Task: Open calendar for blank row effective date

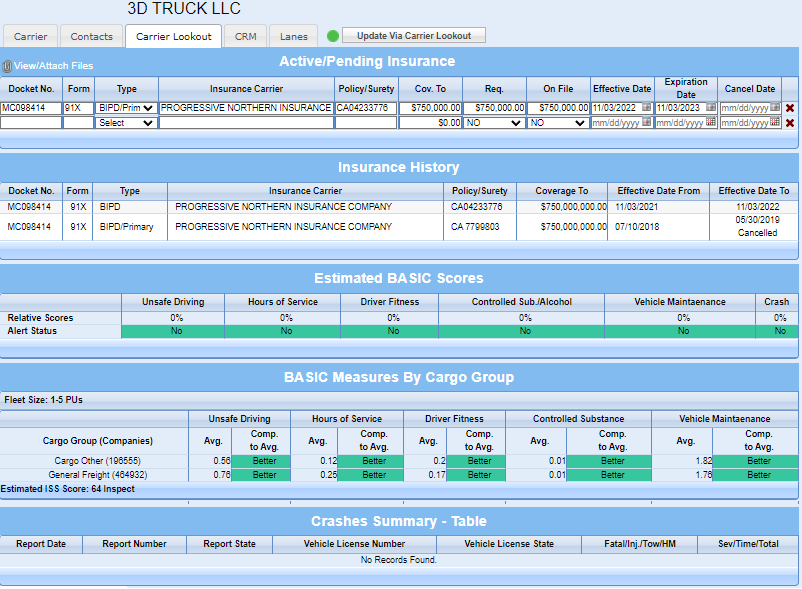Action: [x=647, y=122]
